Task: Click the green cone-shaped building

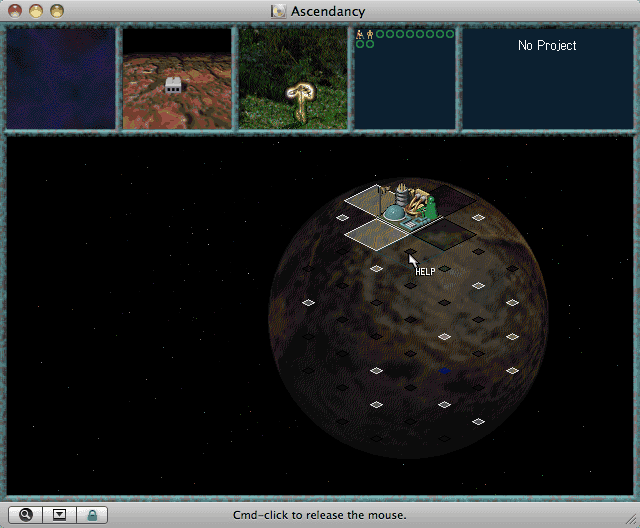Action: pos(430,209)
